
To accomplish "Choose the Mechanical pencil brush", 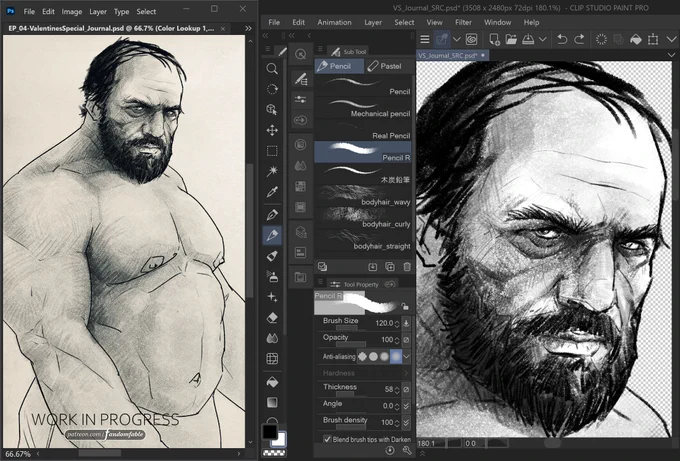I will pos(363,108).
